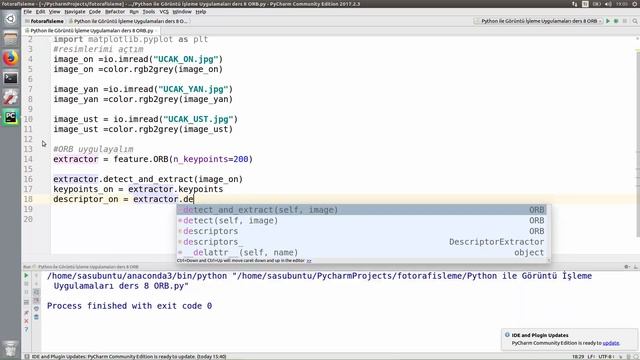This screenshot has height=360, width=640.
Task: Click the file breadcrumb in navigation bar
Action: point(128,21)
